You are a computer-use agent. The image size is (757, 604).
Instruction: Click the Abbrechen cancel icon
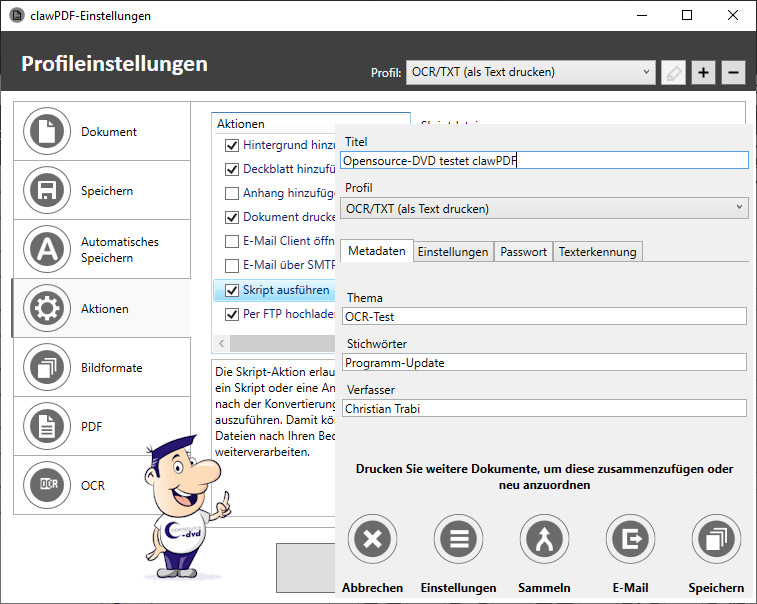click(x=372, y=540)
